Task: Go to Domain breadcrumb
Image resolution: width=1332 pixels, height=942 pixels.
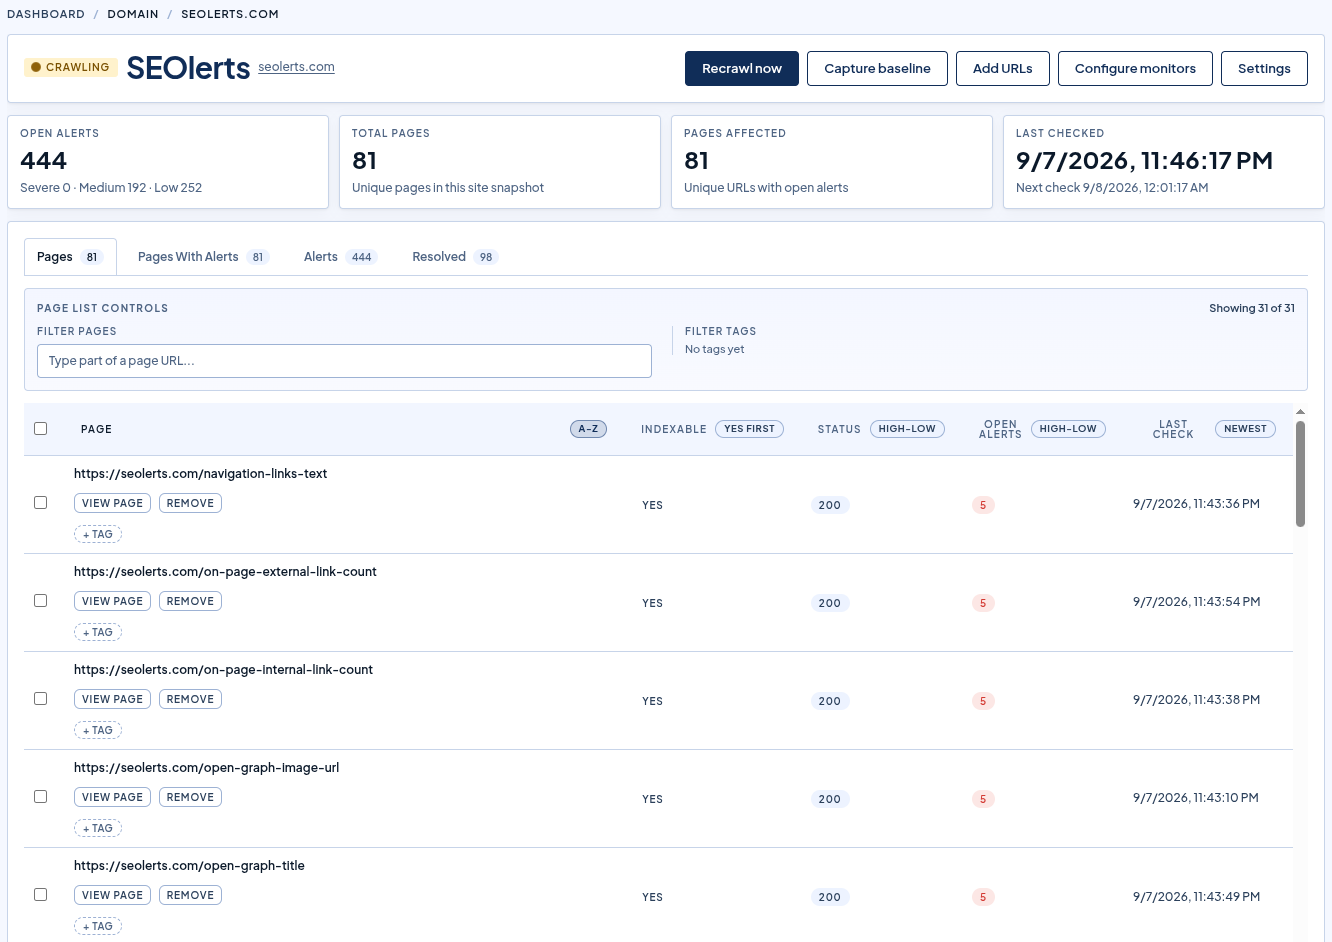Action: [x=133, y=14]
